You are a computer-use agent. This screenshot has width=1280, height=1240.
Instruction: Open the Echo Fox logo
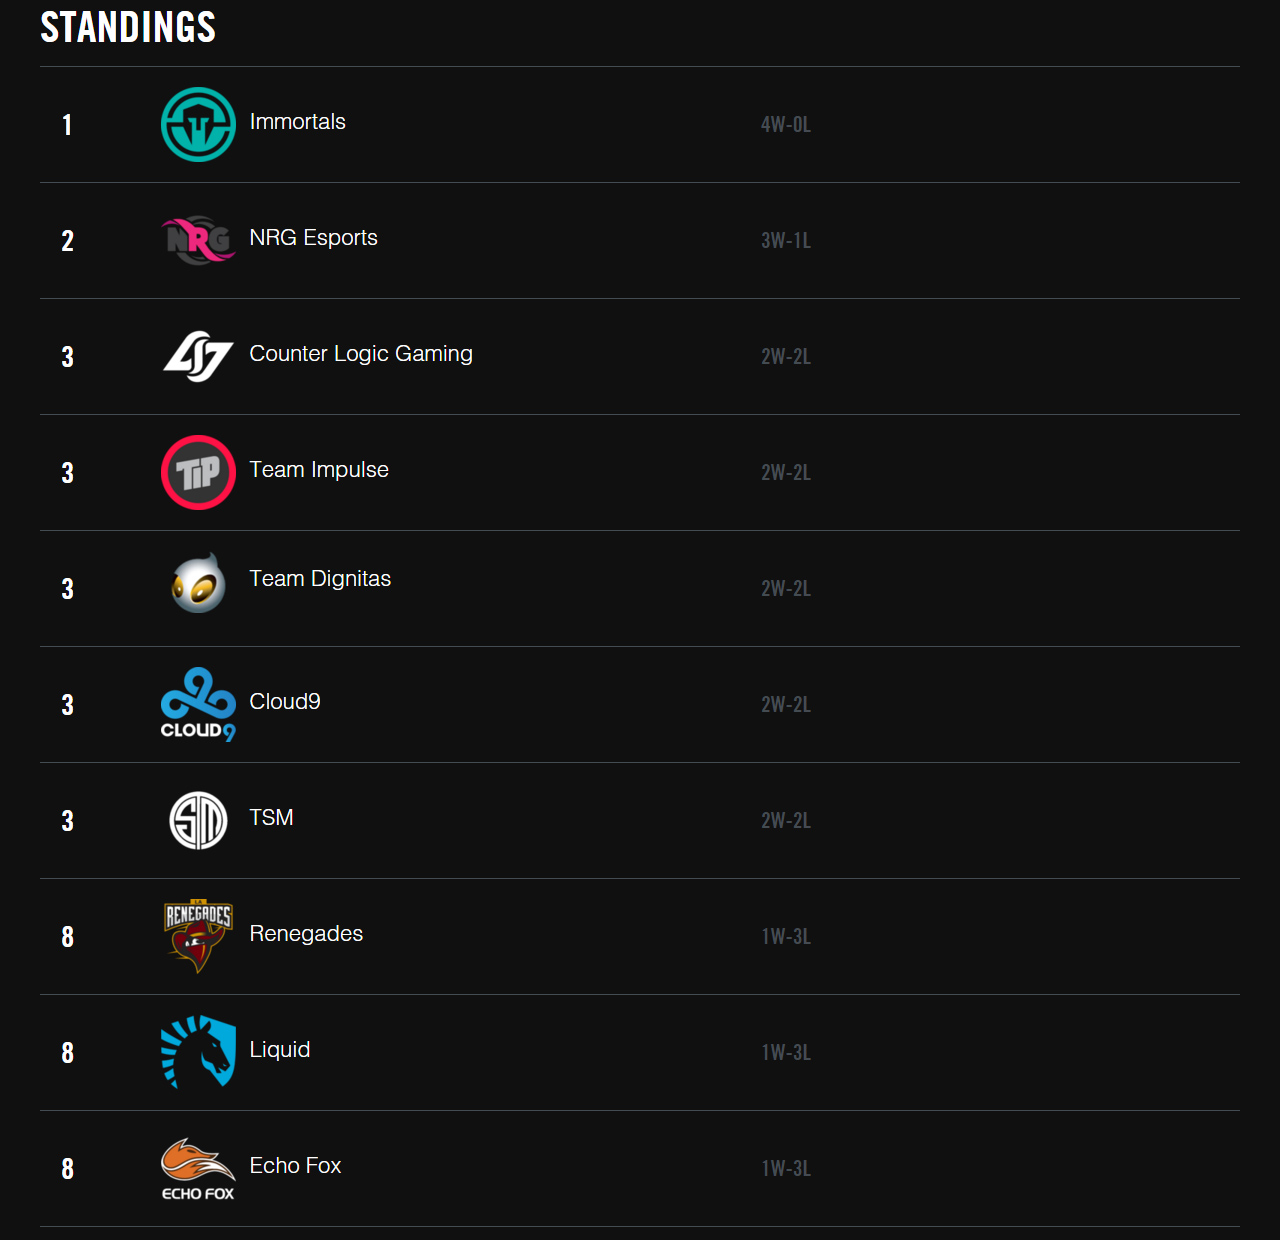coord(198,1168)
